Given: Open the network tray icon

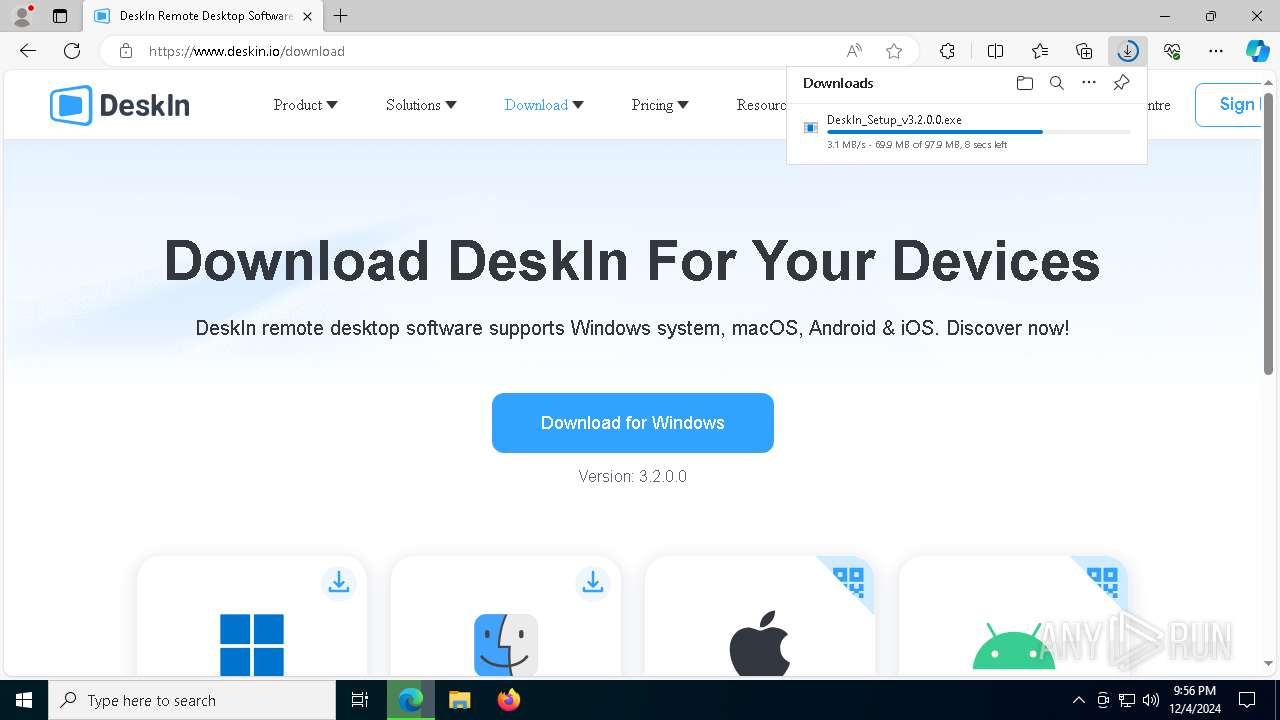Looking at the screenshot, I should coord(1127,700).
